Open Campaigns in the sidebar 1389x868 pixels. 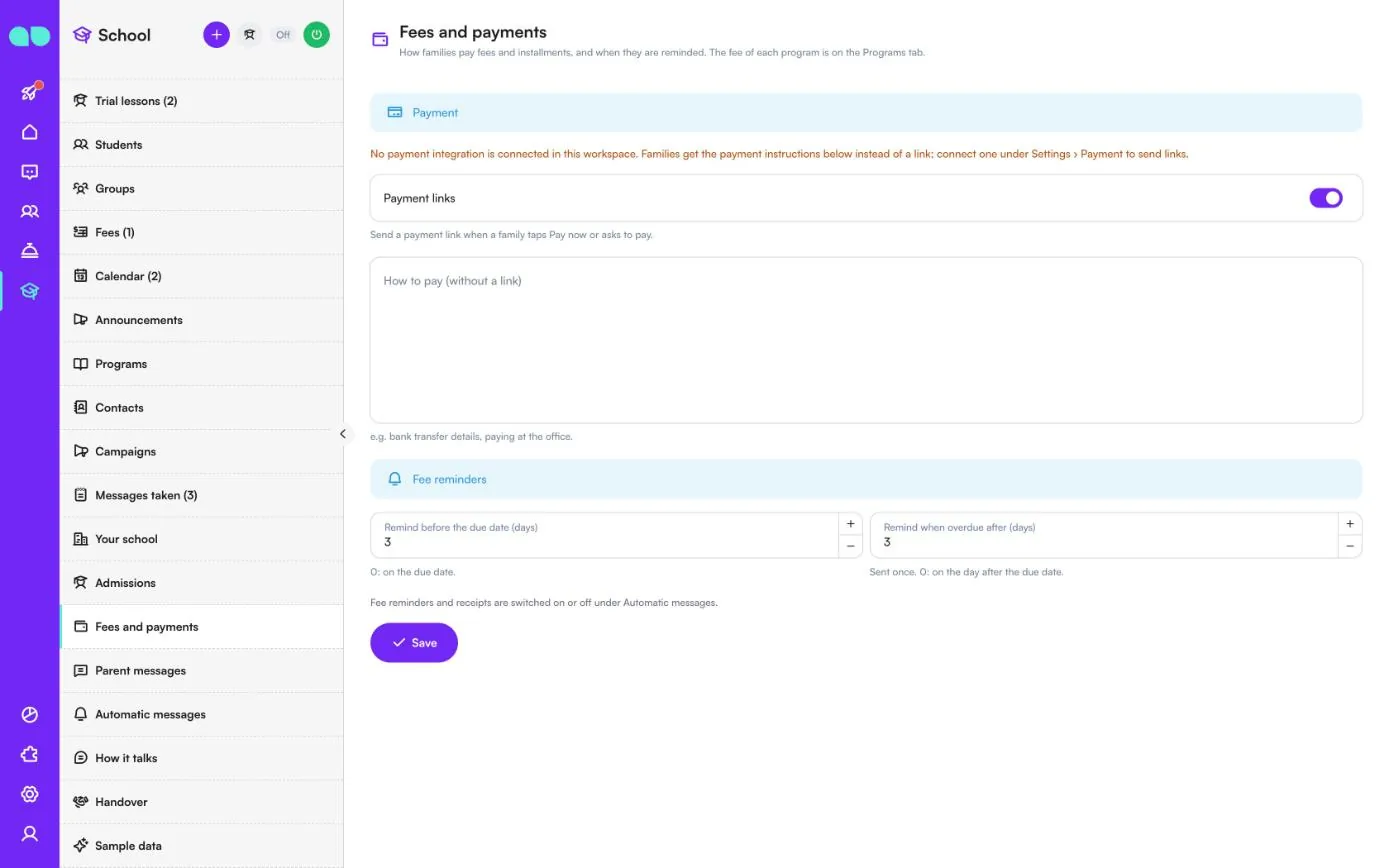pyautogui.click(x=202, y=452)
